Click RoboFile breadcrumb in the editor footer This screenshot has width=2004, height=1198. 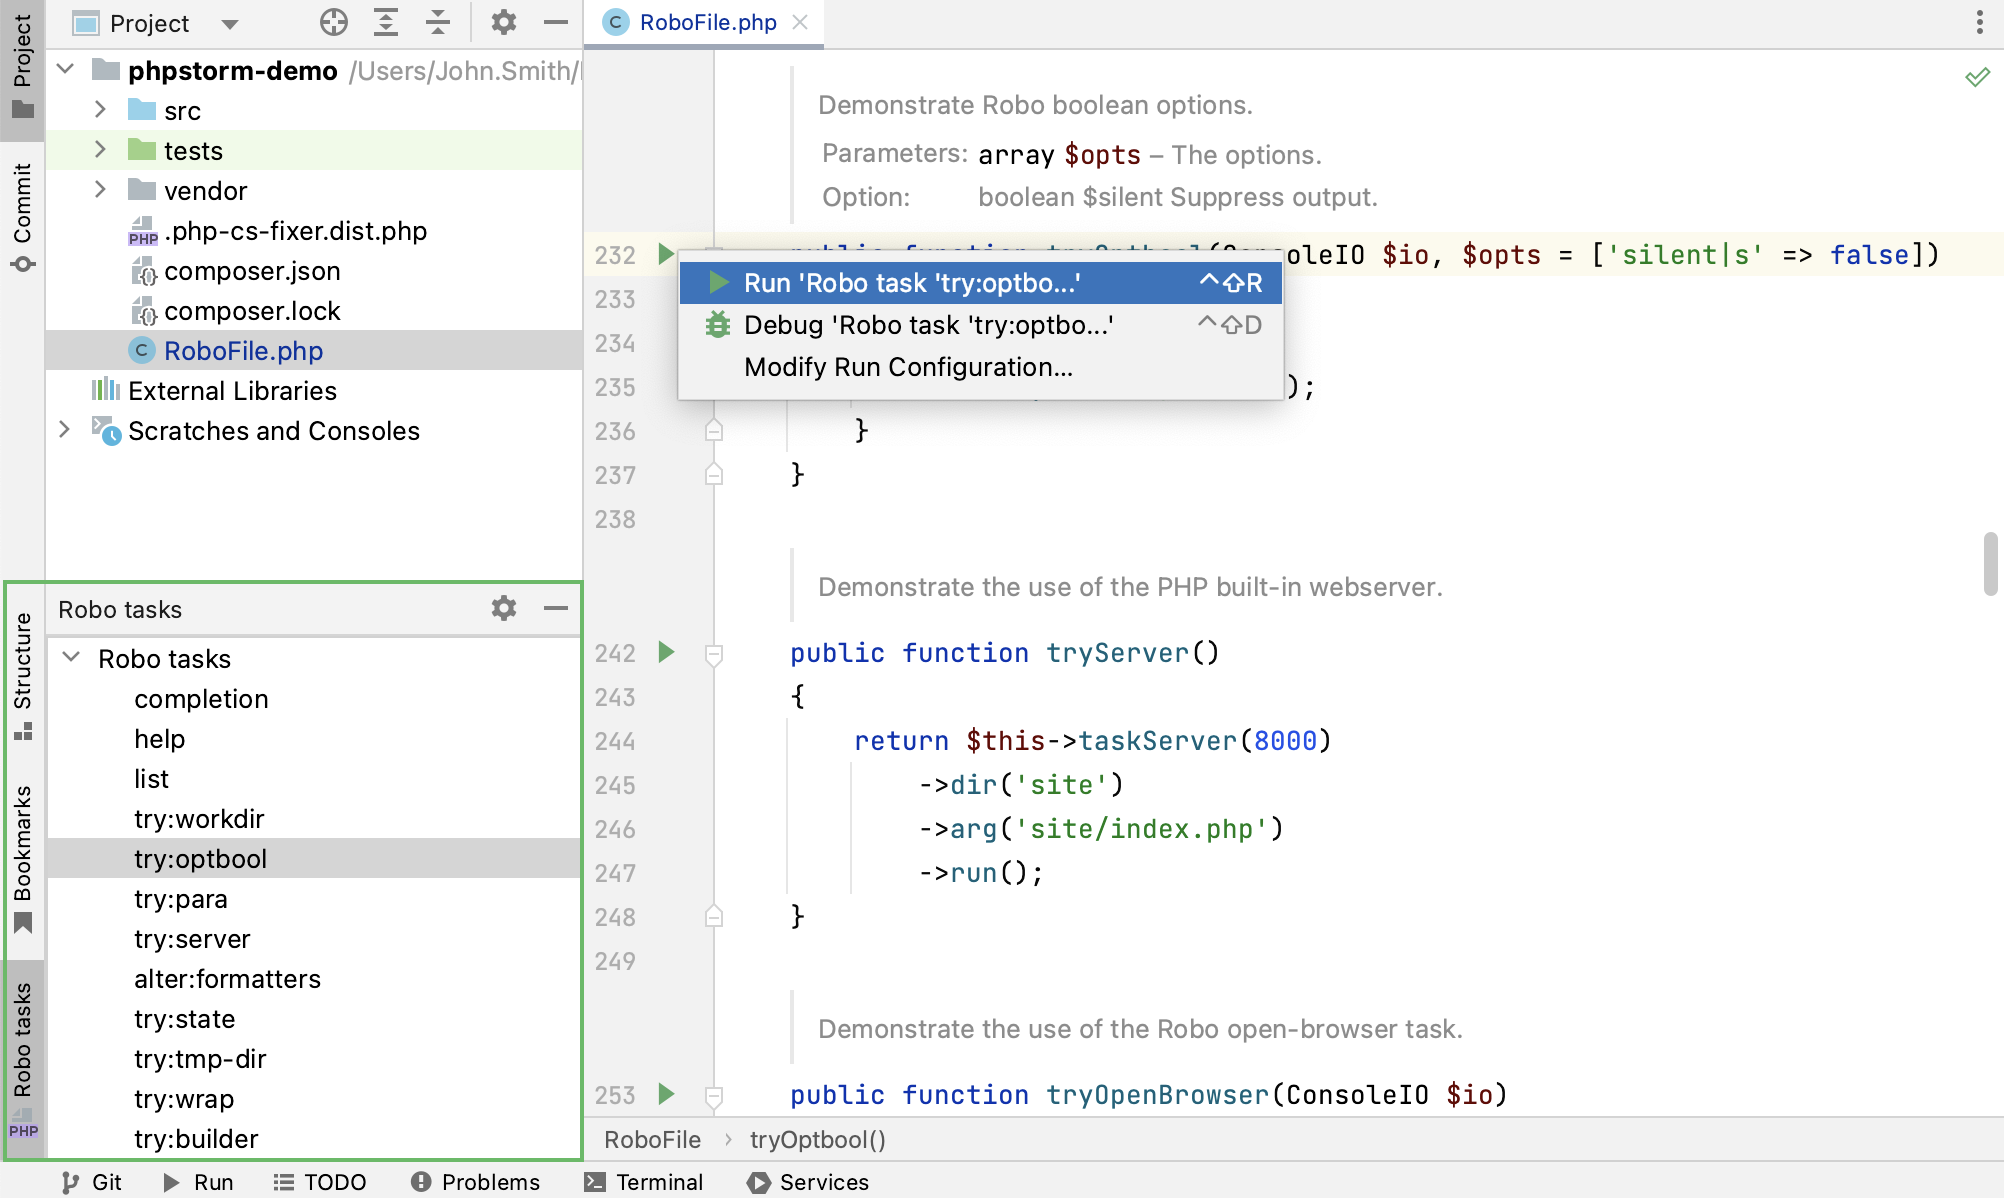(x=652, y=1140)
